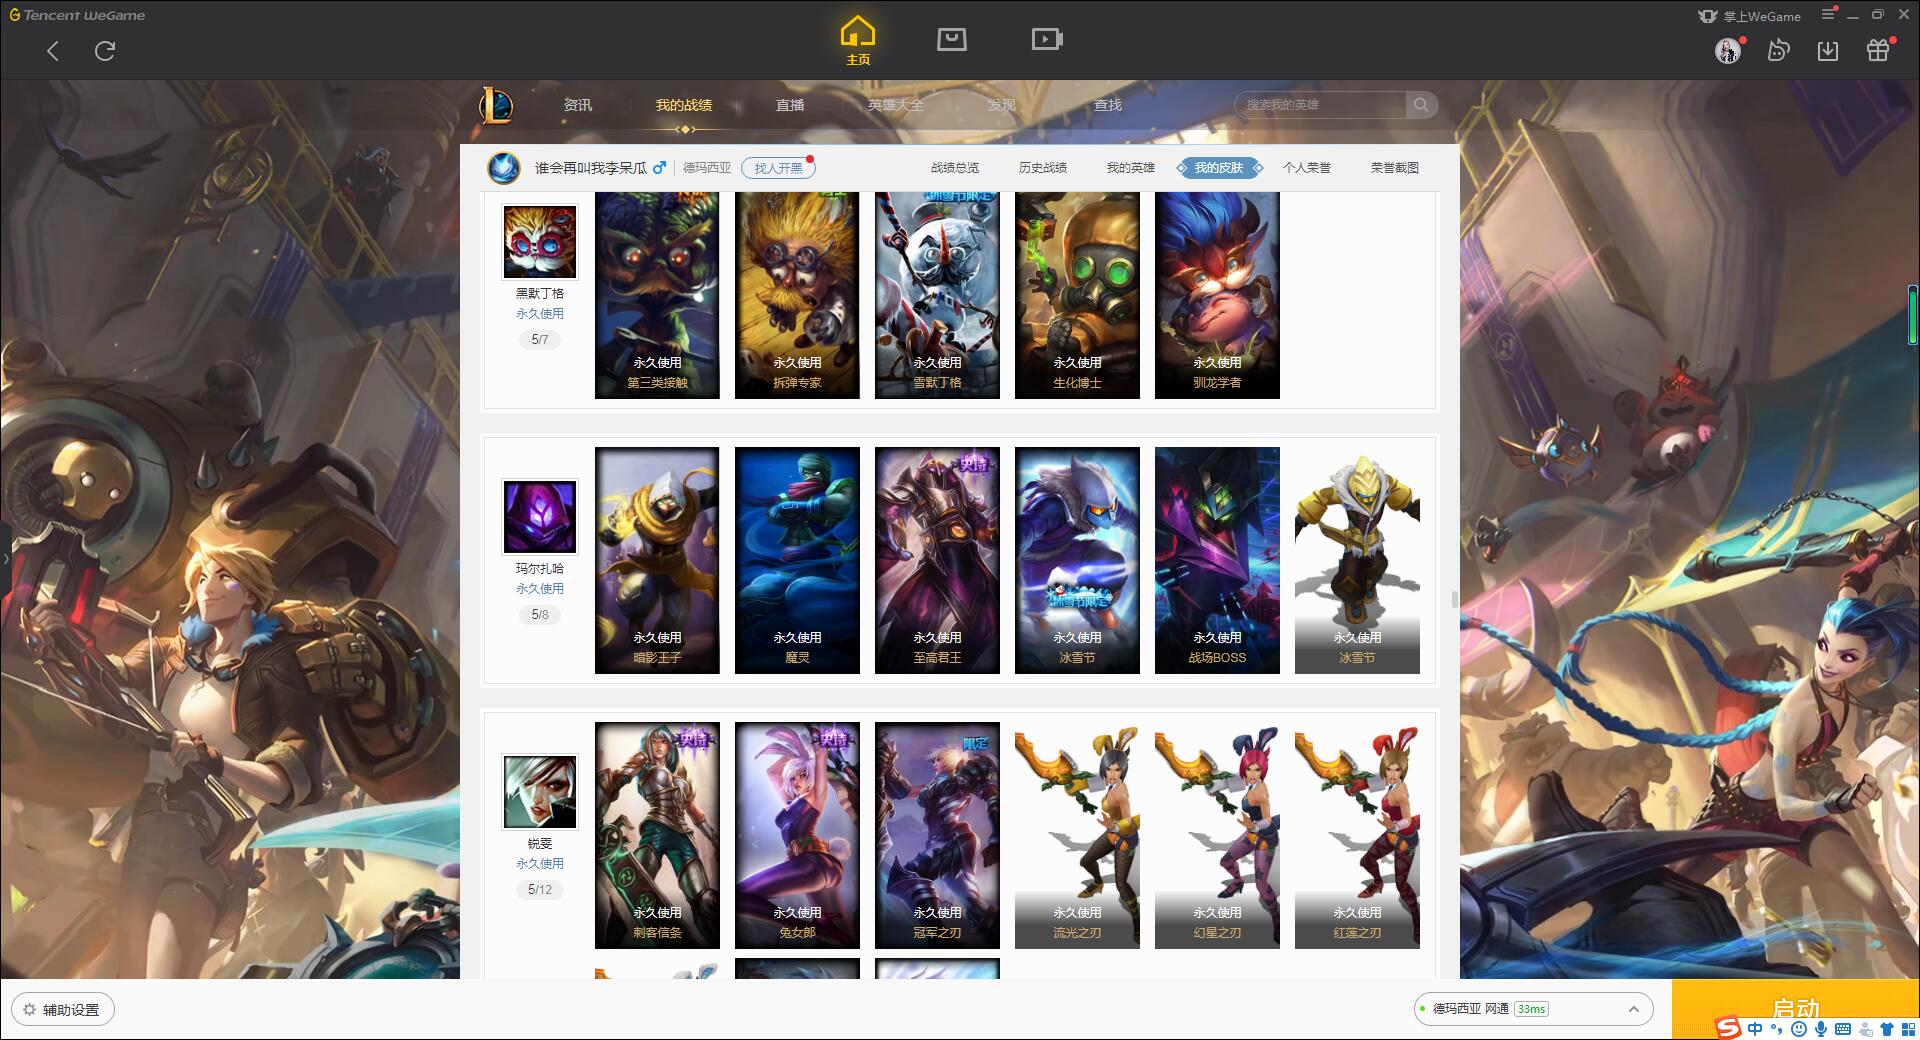Open the friends/message icon near avatar
1920x1040 pixels.
pyautogui.click(x=1778, y=50)
